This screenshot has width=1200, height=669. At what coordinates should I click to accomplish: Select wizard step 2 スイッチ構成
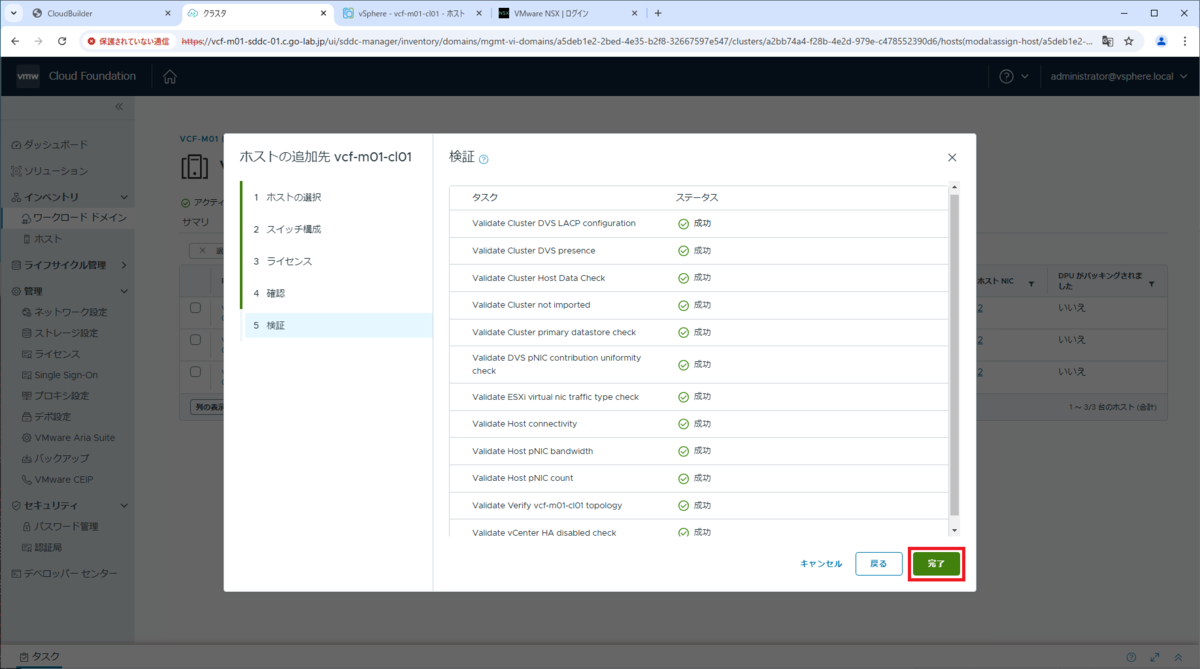(337, 229)
